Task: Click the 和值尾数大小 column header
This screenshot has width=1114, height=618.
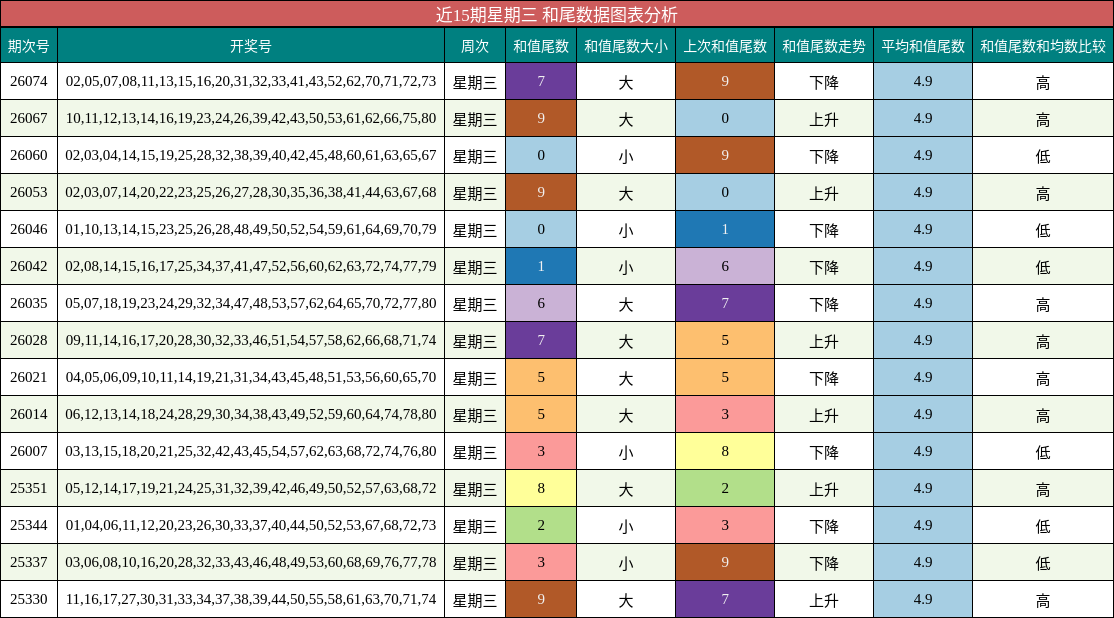Action: click(x=625, y=45)
